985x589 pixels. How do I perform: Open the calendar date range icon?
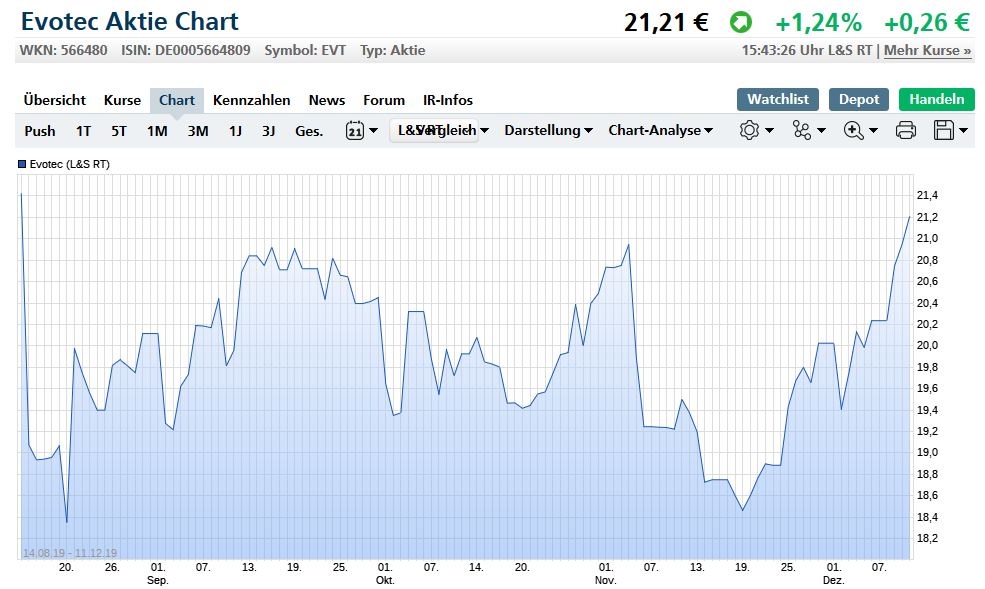(x=355, y=131)
